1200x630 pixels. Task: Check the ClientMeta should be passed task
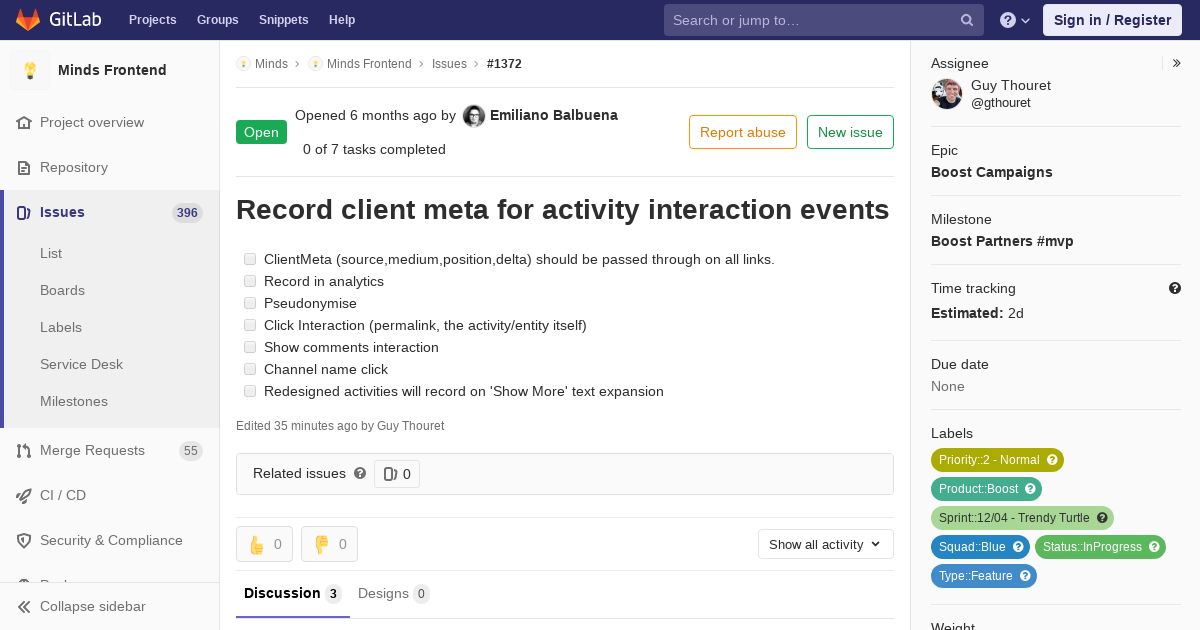click(250, 259)
